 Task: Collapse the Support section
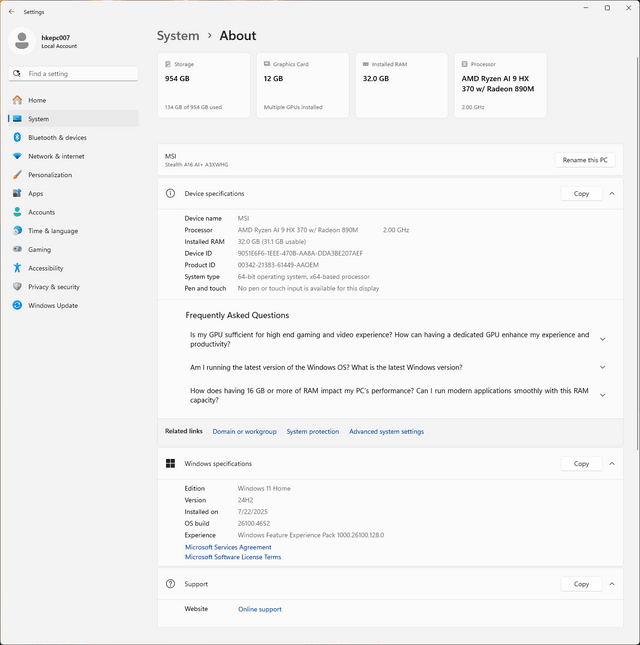[612, 584]
